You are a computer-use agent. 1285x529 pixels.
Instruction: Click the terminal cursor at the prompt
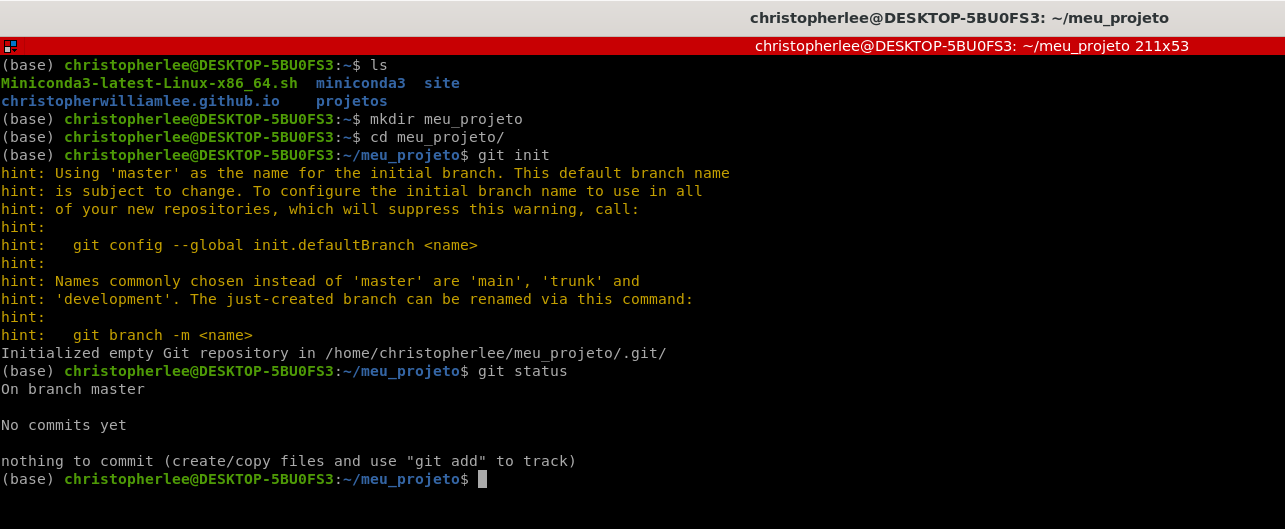point(482,479)
